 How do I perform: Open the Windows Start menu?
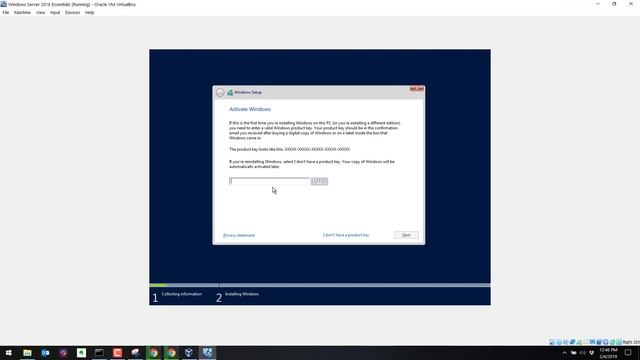point(9,353)
